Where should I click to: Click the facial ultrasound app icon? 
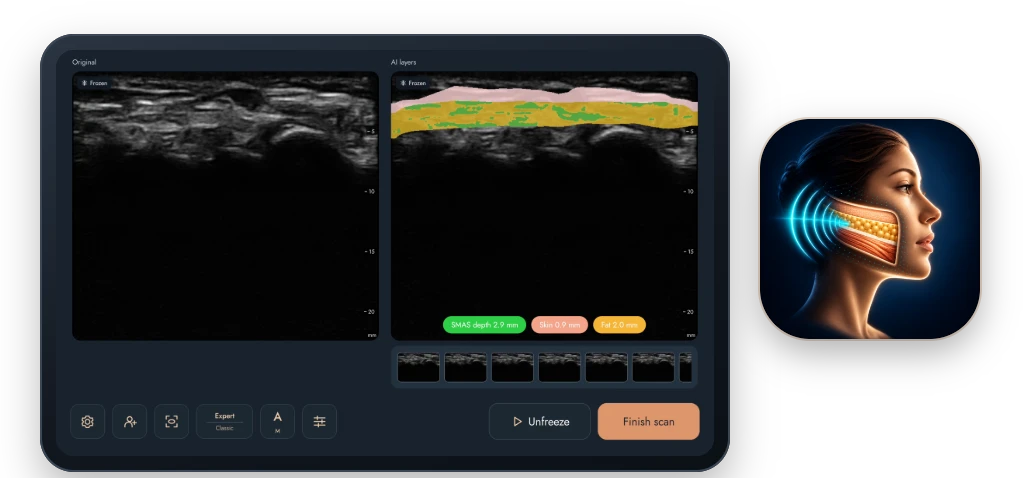tap(870, 229)
